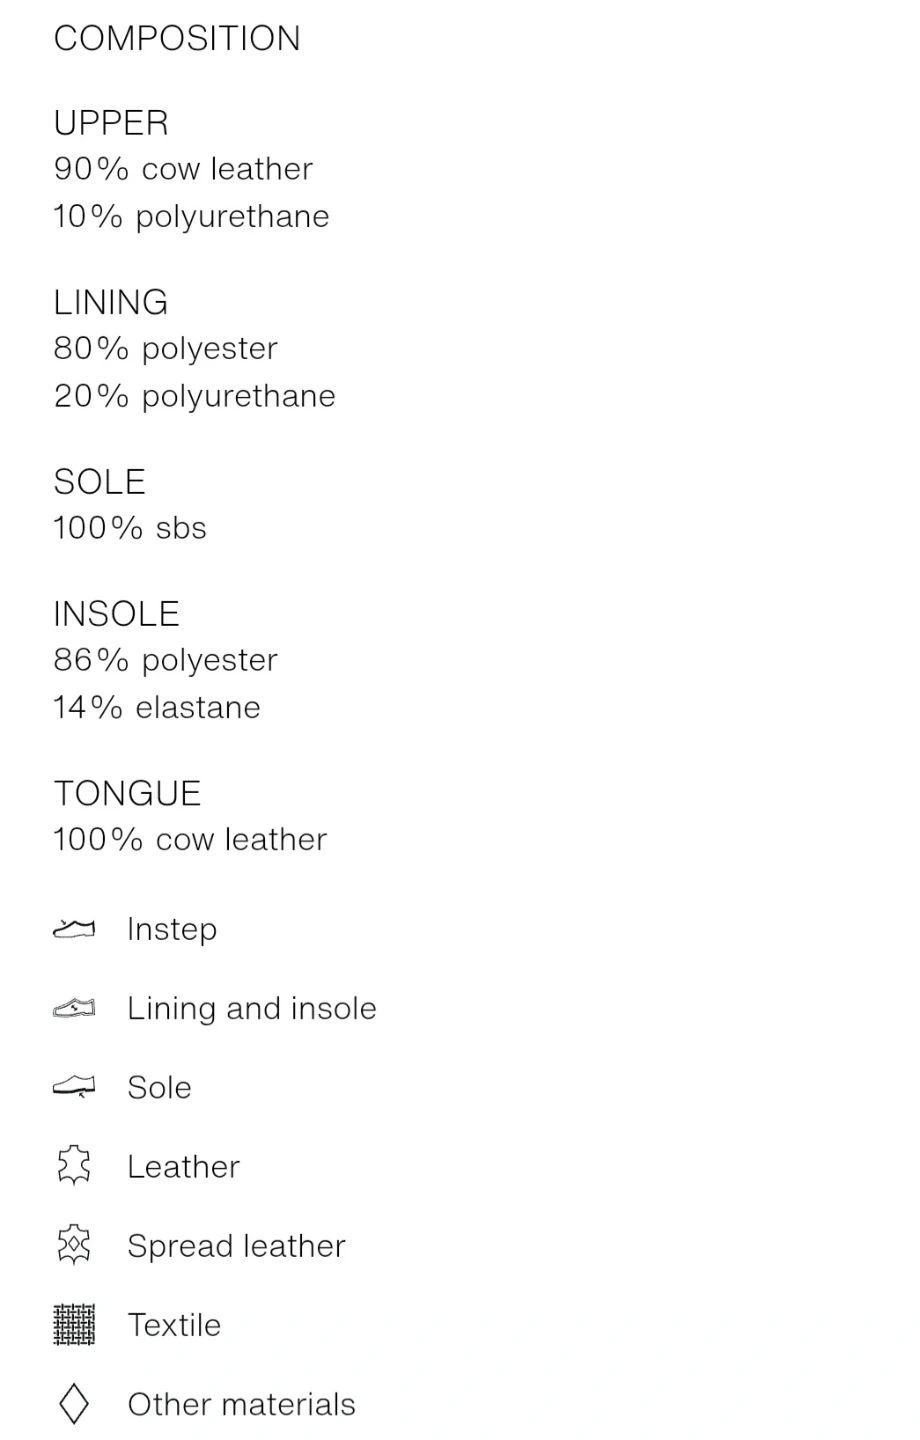Click the Textile legend label
Screen dimensions: 920x1440
pyautogui.click(x=174, y=1325)
